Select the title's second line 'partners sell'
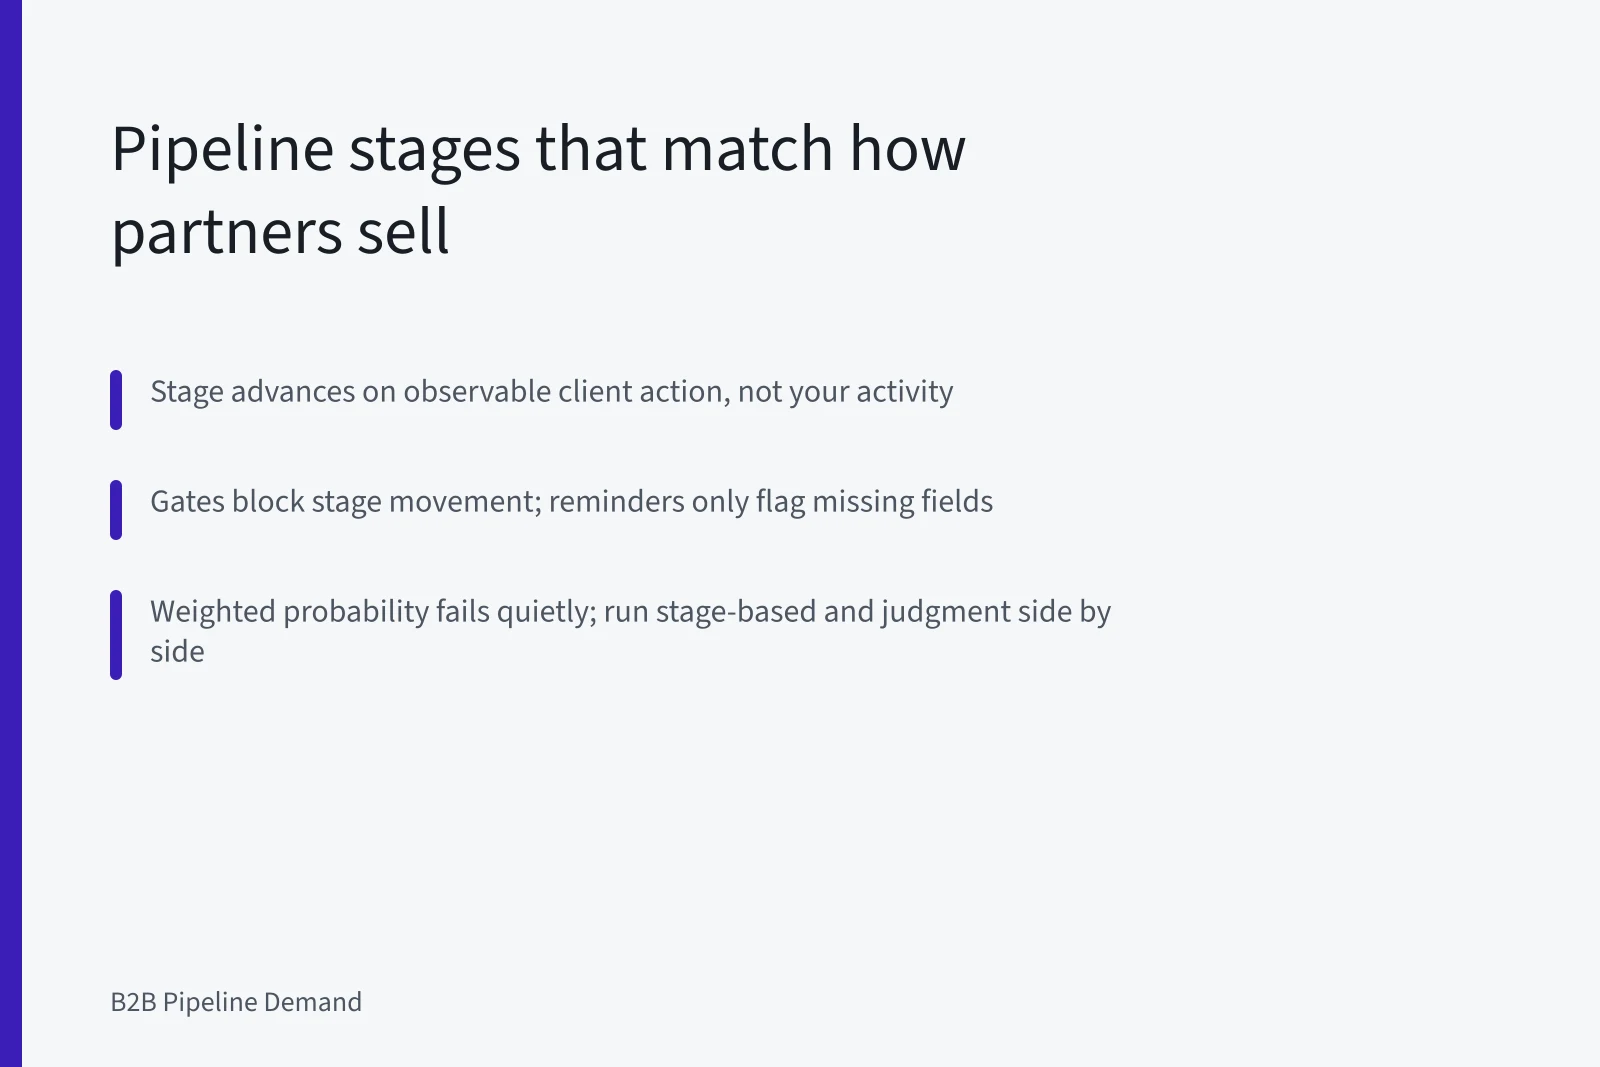This screenshot has height=1067, width=1600. [x=280, y=232]
